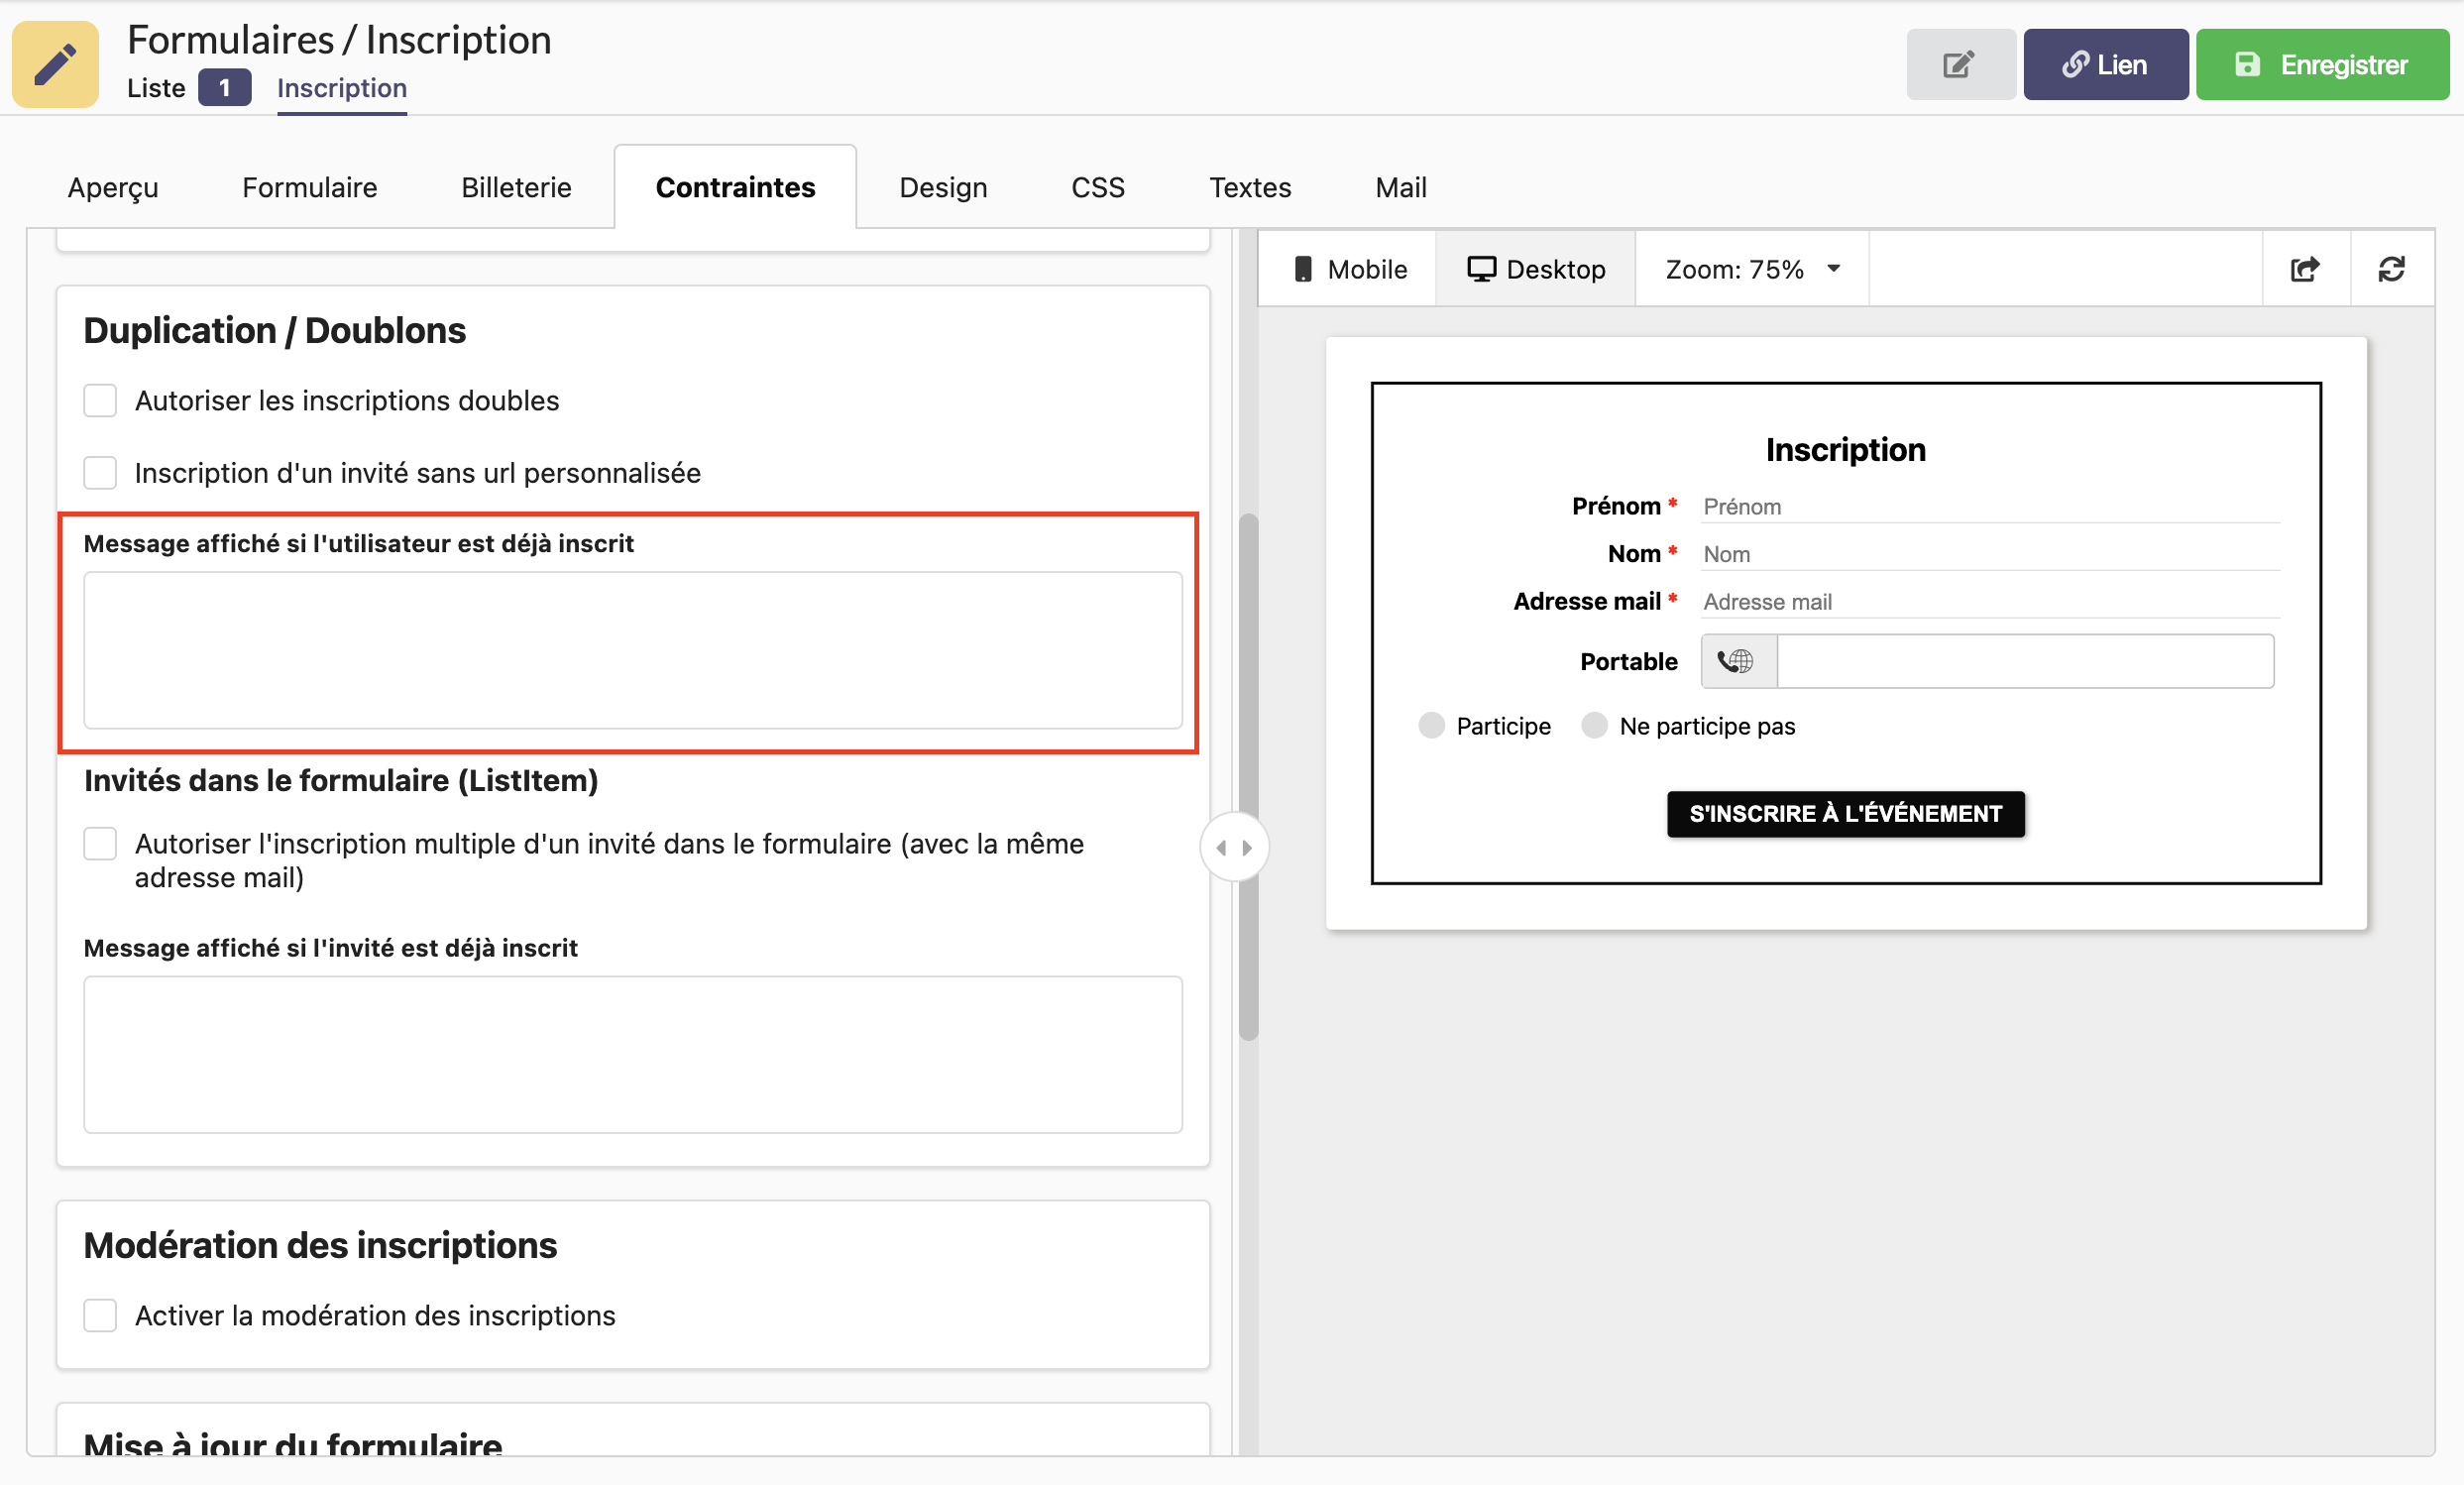
Task: Click the Prénom input field in preview
Action: (1988, 507)
